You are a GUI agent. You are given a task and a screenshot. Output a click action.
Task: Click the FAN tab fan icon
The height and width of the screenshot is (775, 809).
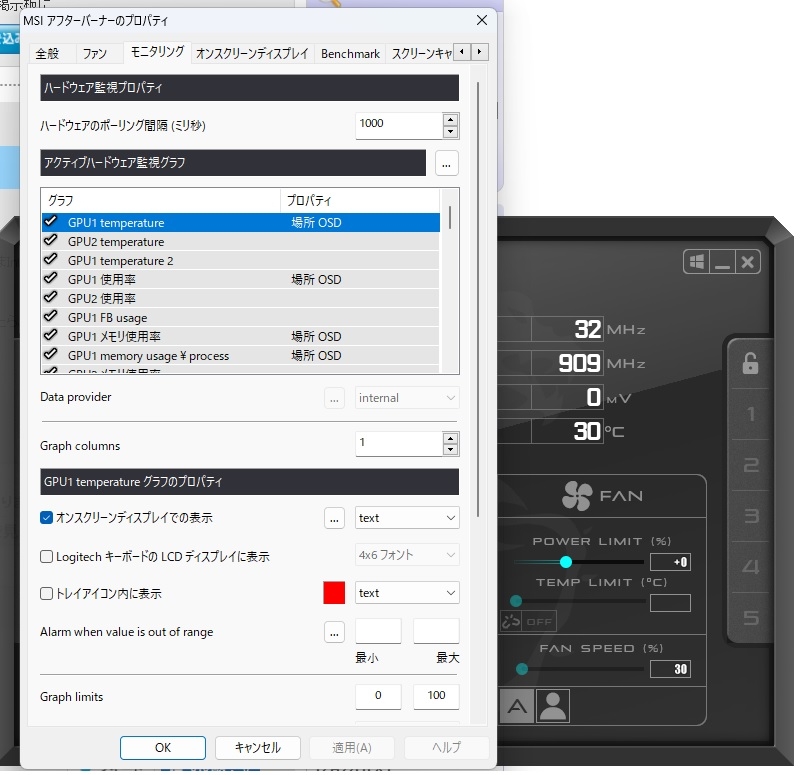coord(577,496)
